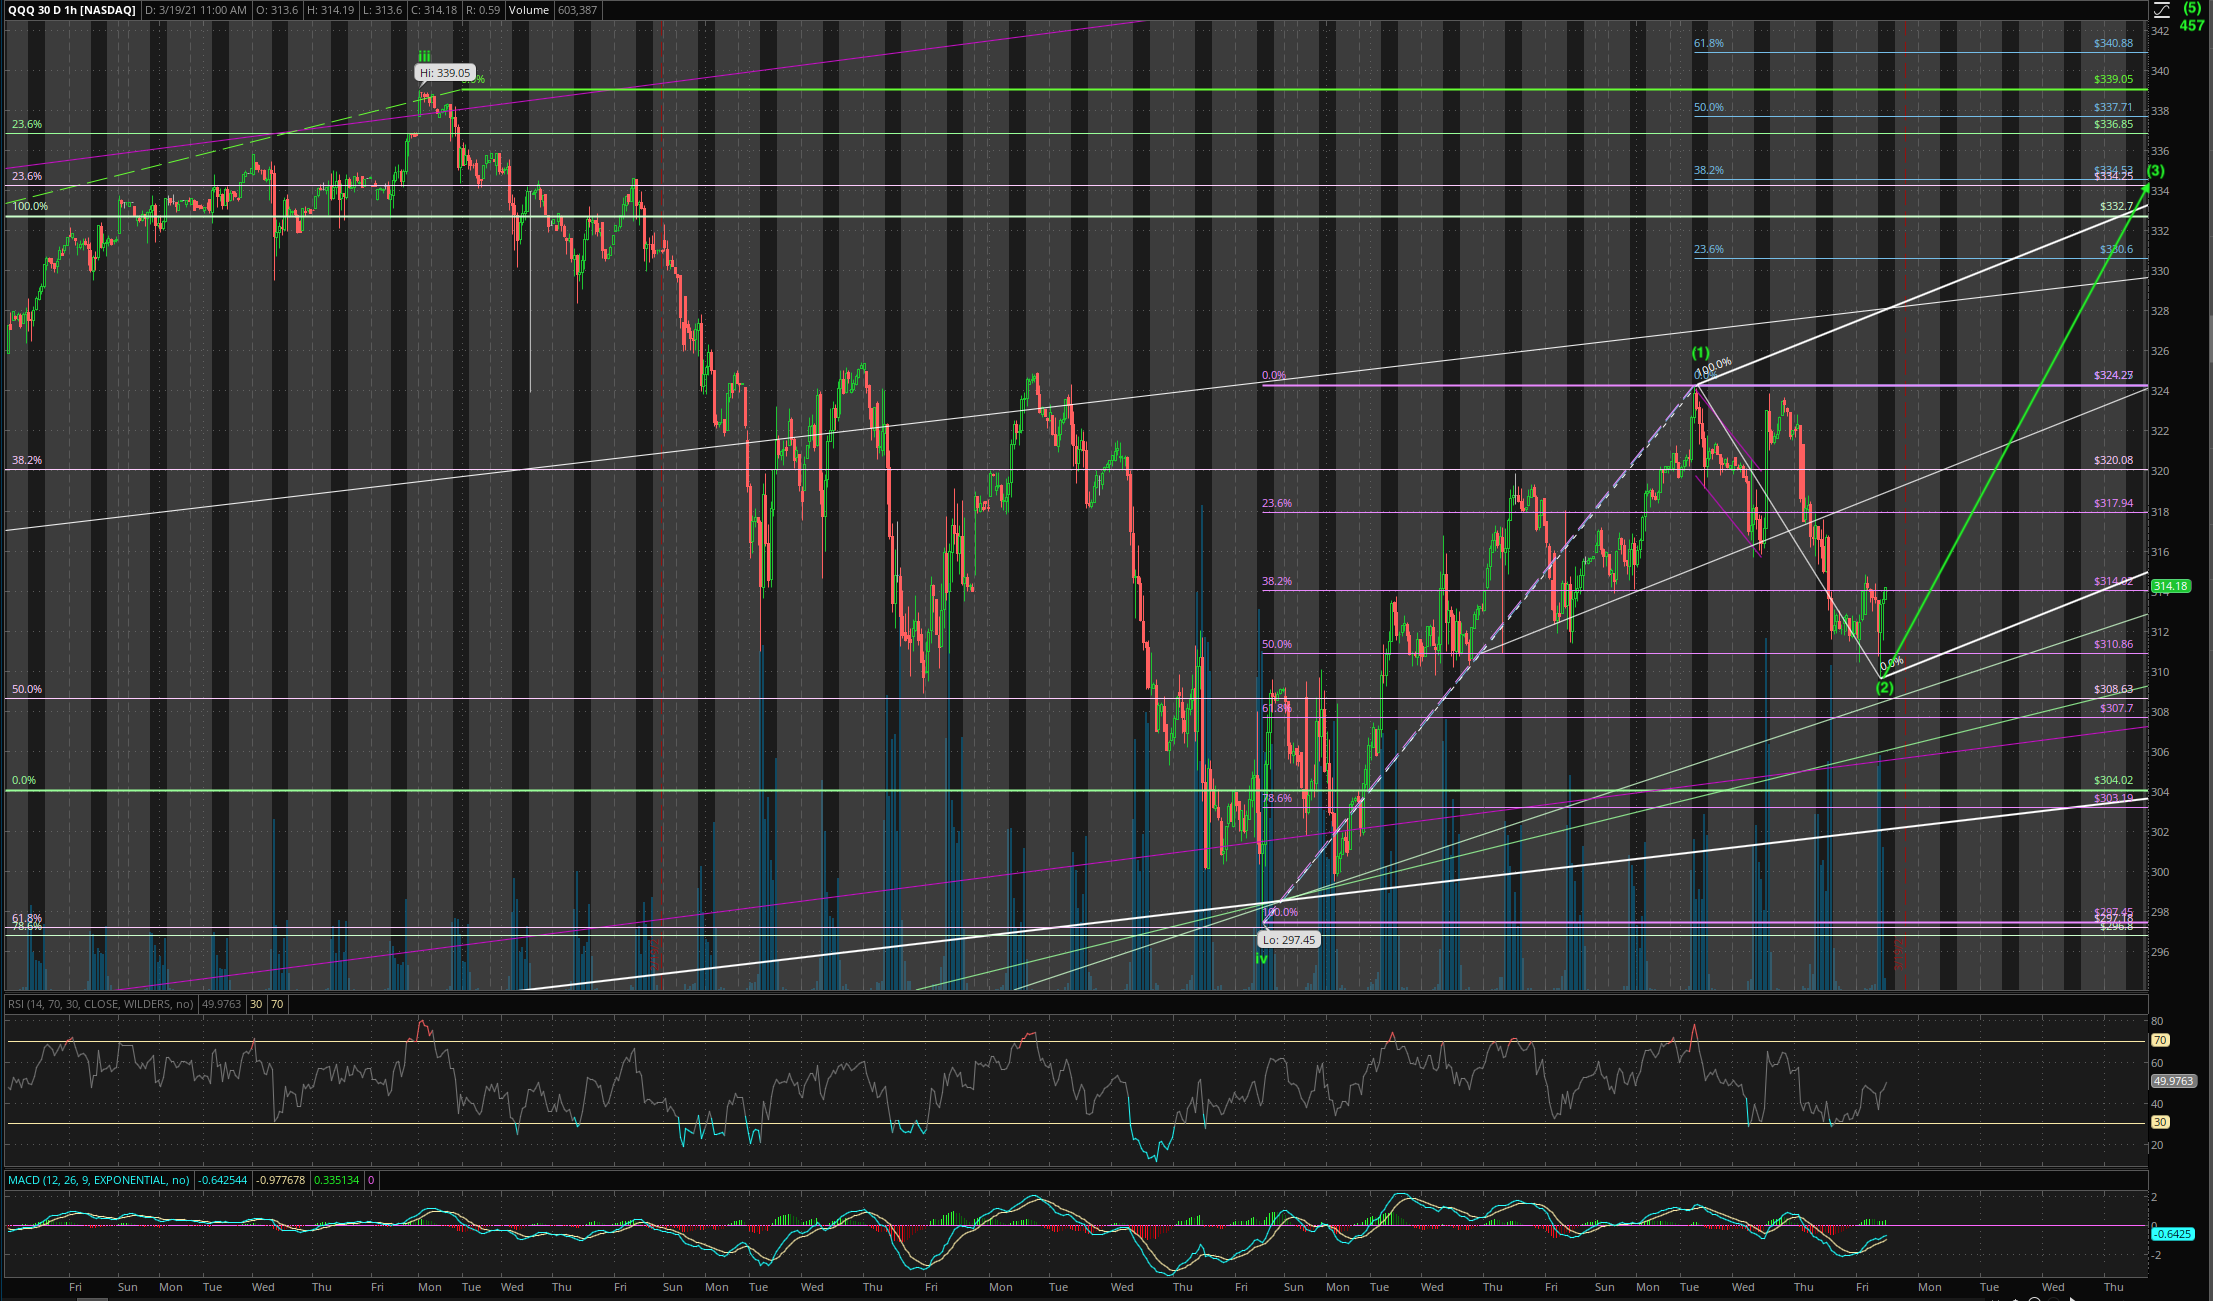Click the chart scale icon at top right
The image size is (2213, 1301).
pos(2161,9)
